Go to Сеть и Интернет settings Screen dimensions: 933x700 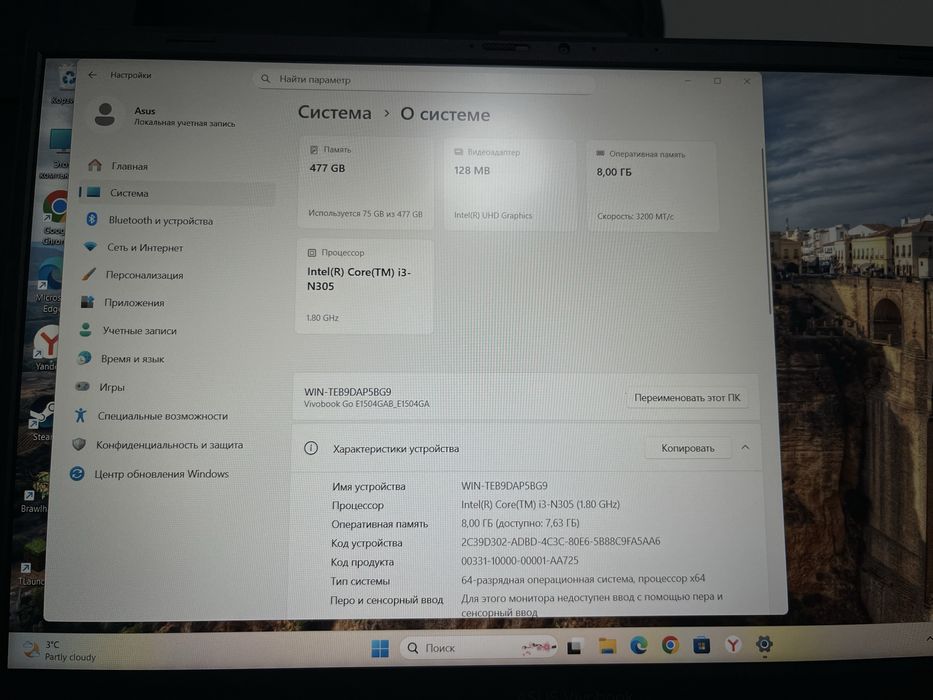tap(174, 247)
